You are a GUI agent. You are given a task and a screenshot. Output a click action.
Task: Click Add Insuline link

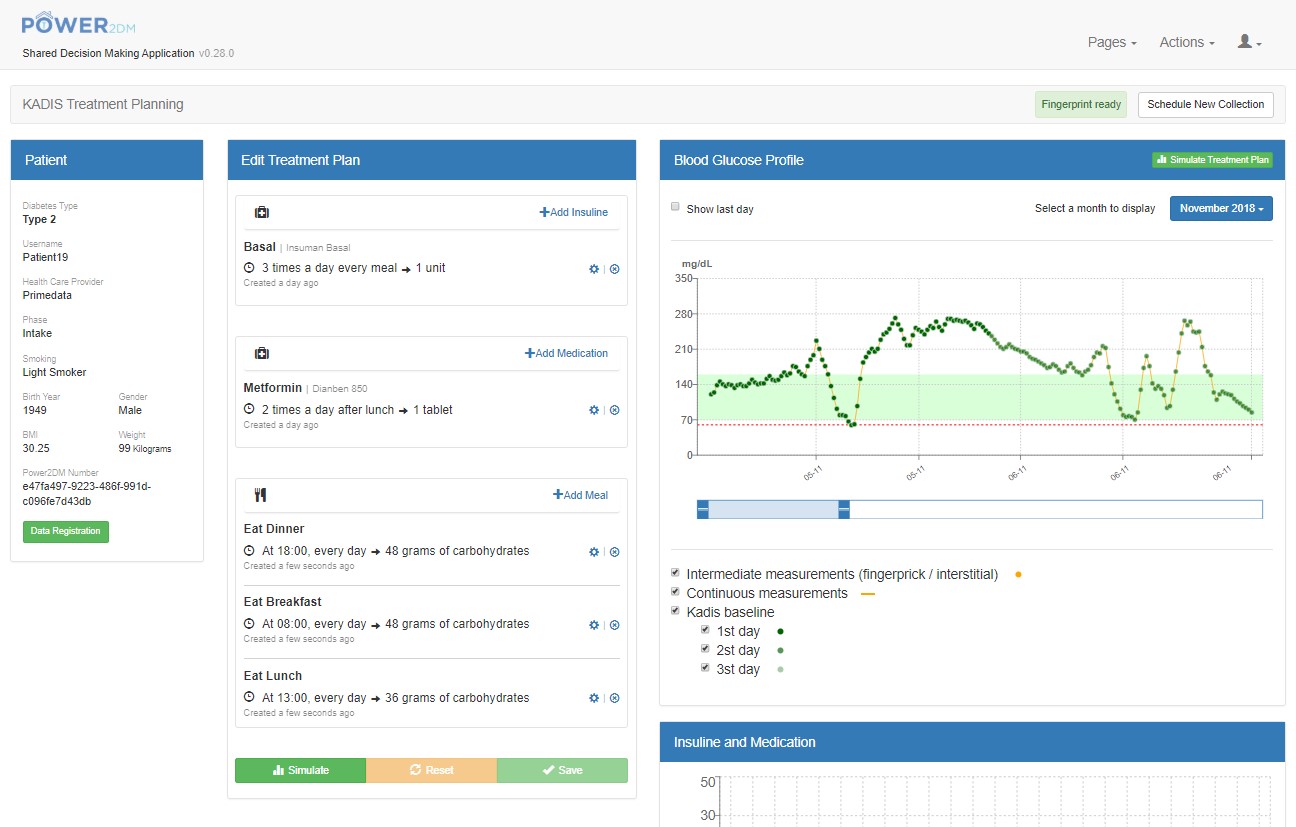coord(574,212)
